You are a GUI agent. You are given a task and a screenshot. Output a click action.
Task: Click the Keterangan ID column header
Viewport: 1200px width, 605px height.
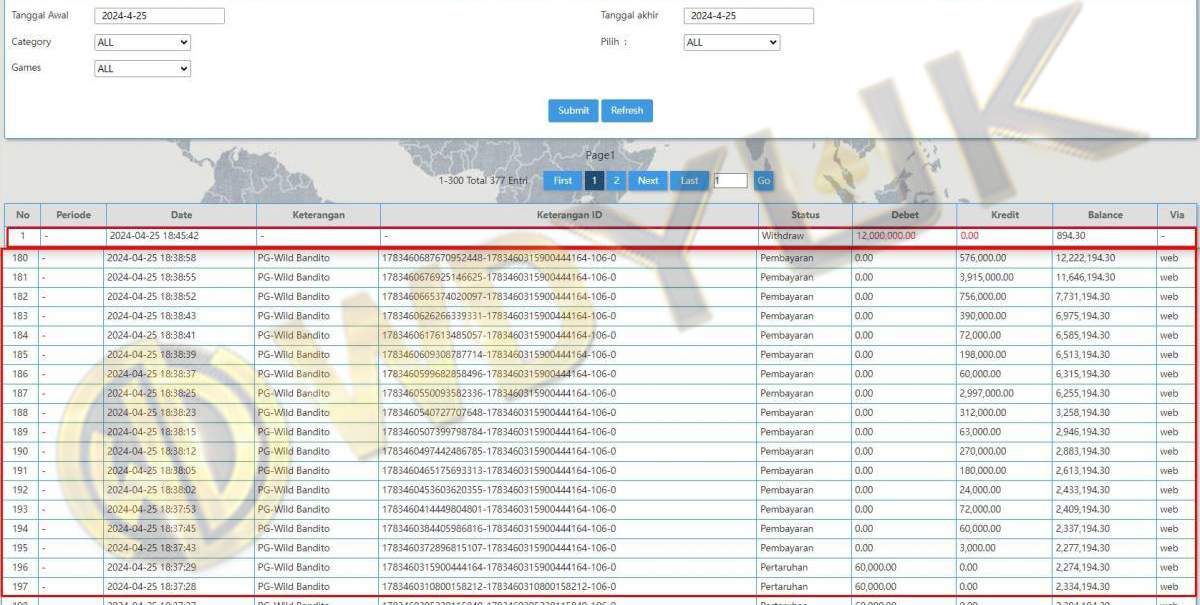tap(569, 215)
